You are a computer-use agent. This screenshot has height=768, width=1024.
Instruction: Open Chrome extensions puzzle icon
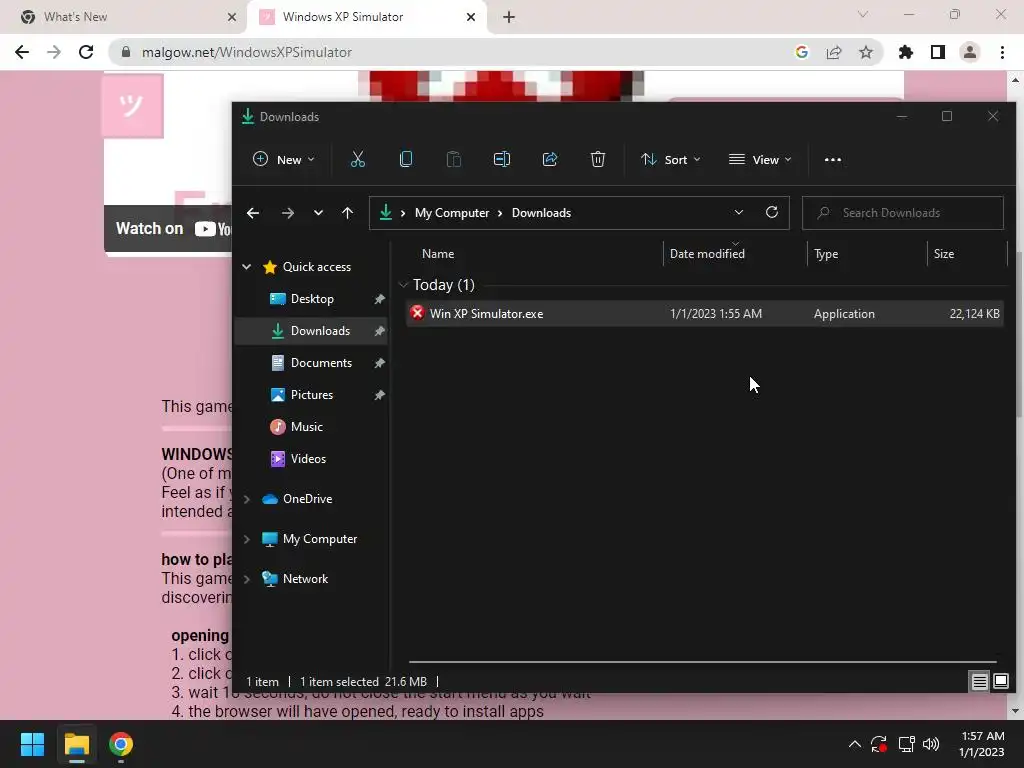coord(906,52)
